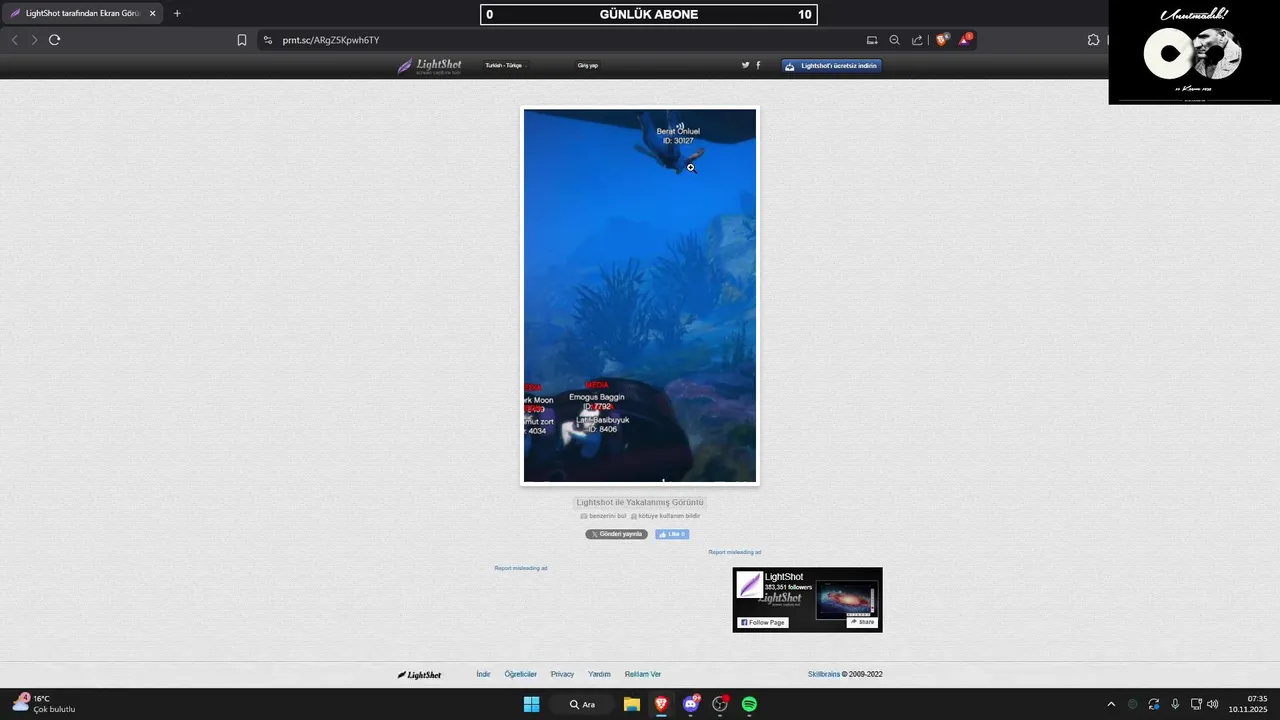Open the Reklam Ver footer link
1280x720 pixels.
tap(643, 674)
